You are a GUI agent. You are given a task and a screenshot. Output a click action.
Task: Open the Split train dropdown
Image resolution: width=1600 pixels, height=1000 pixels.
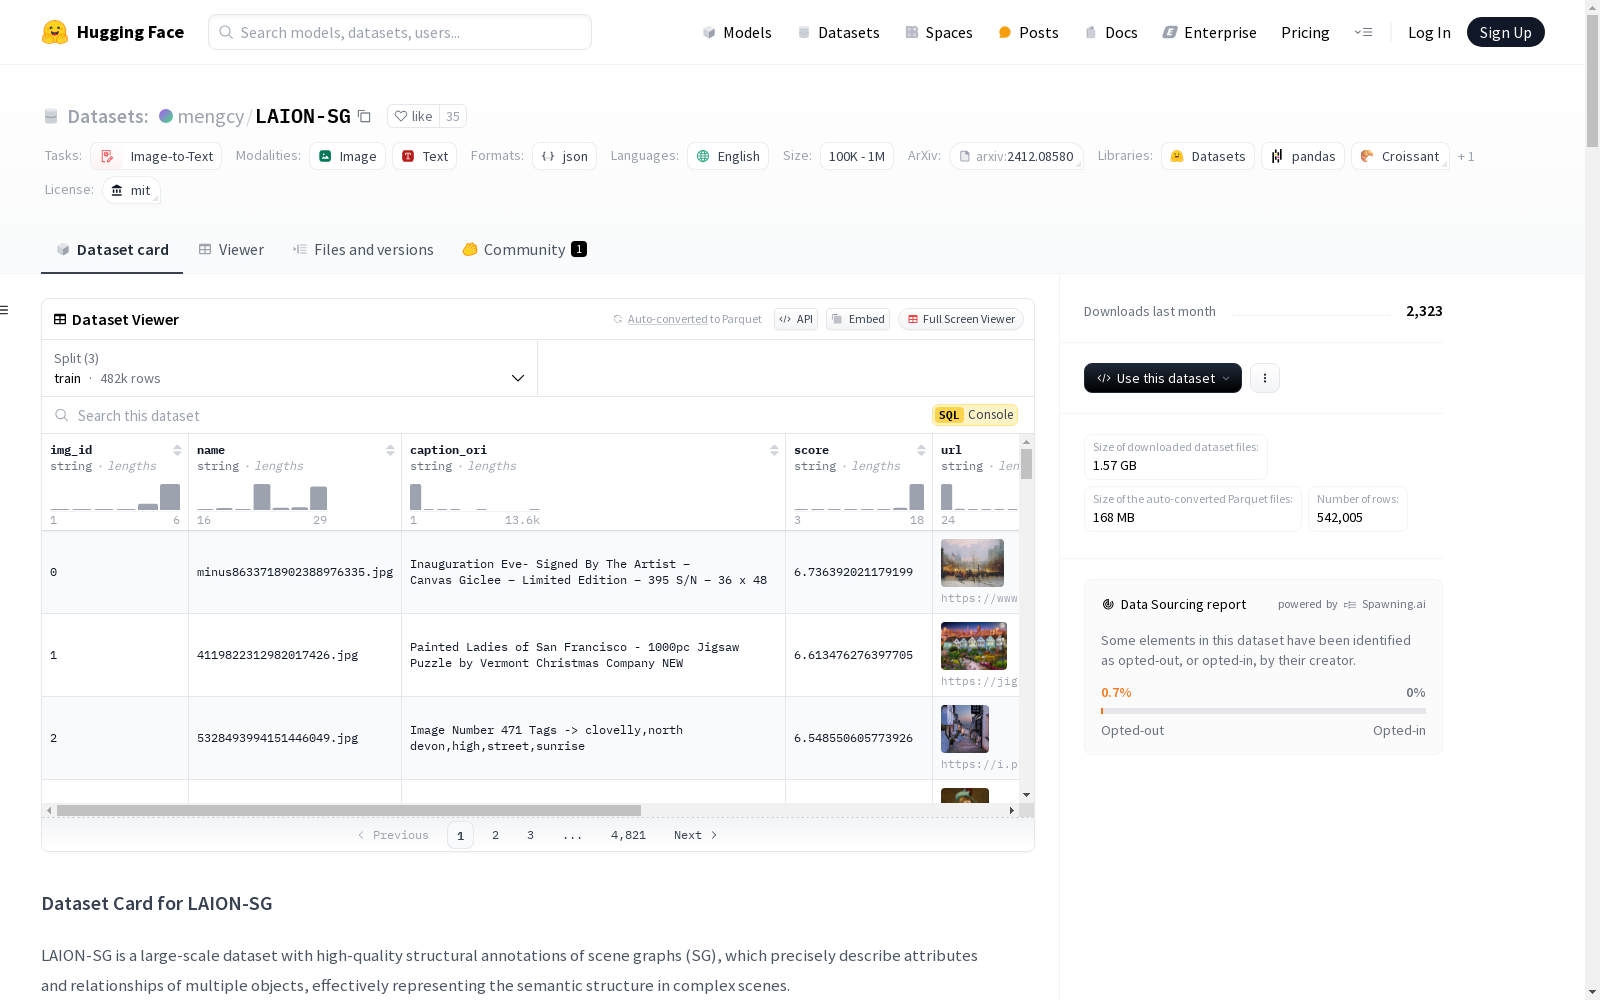coord(289,368)
